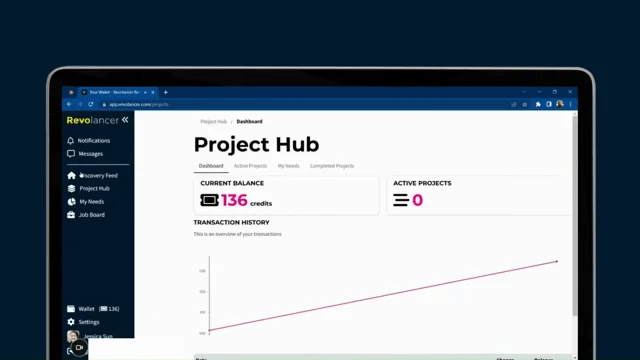The width and height of the screenshot is (640, 360).
Task: Open Notifications bell icon
Action: tap(71, 140)
